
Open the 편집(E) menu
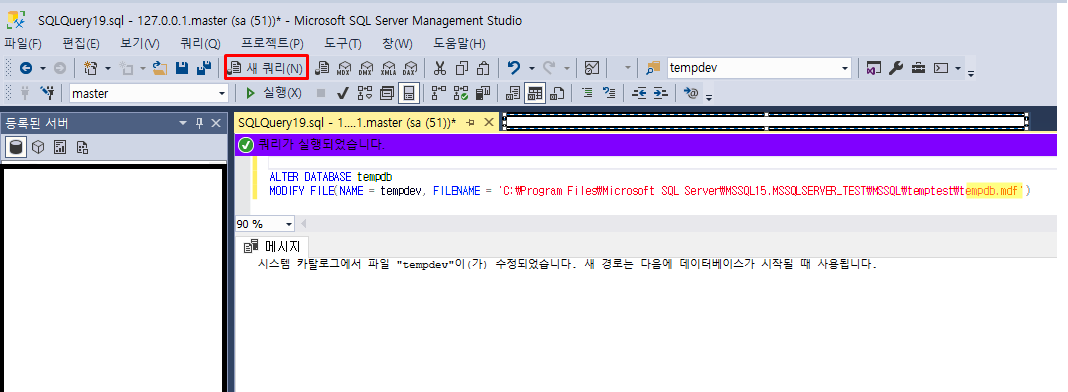pyautogui.click(x=81, y=44)
